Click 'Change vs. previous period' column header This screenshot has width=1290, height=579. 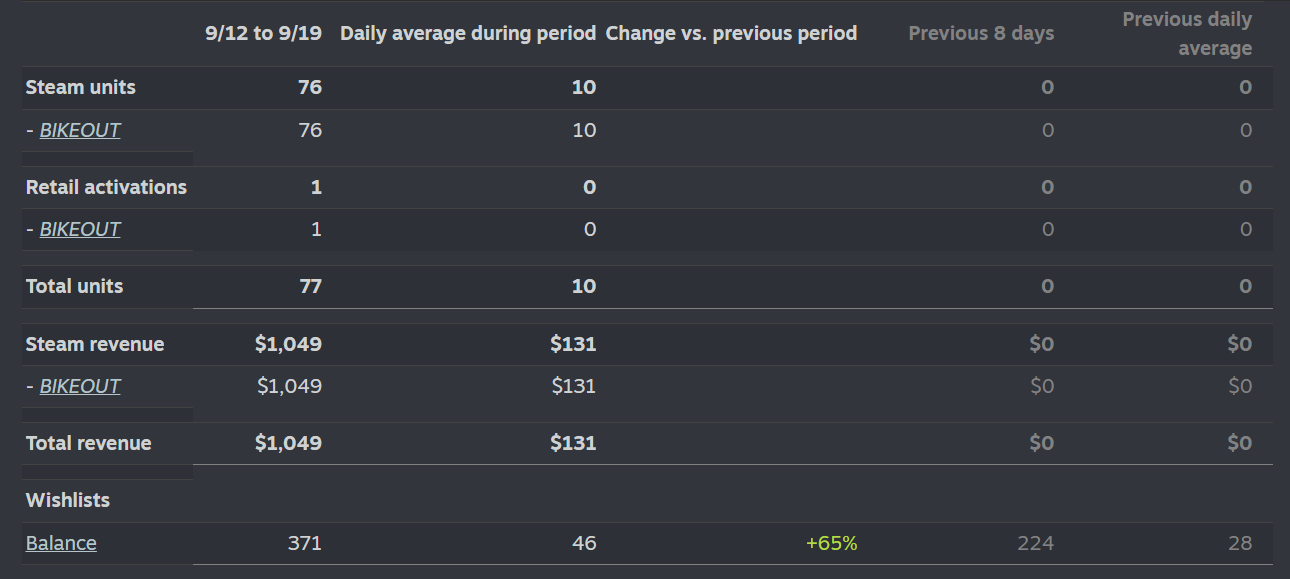731,33
